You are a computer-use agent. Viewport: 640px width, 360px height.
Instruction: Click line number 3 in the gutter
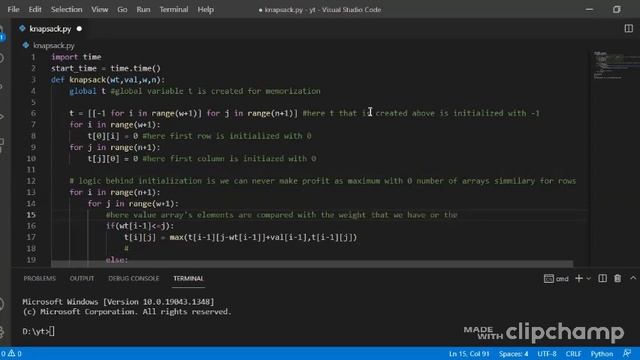33,80
